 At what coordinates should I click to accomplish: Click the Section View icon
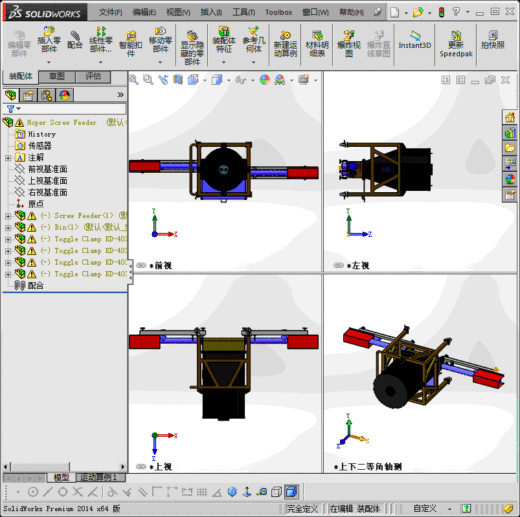click(x=178, y=80)
